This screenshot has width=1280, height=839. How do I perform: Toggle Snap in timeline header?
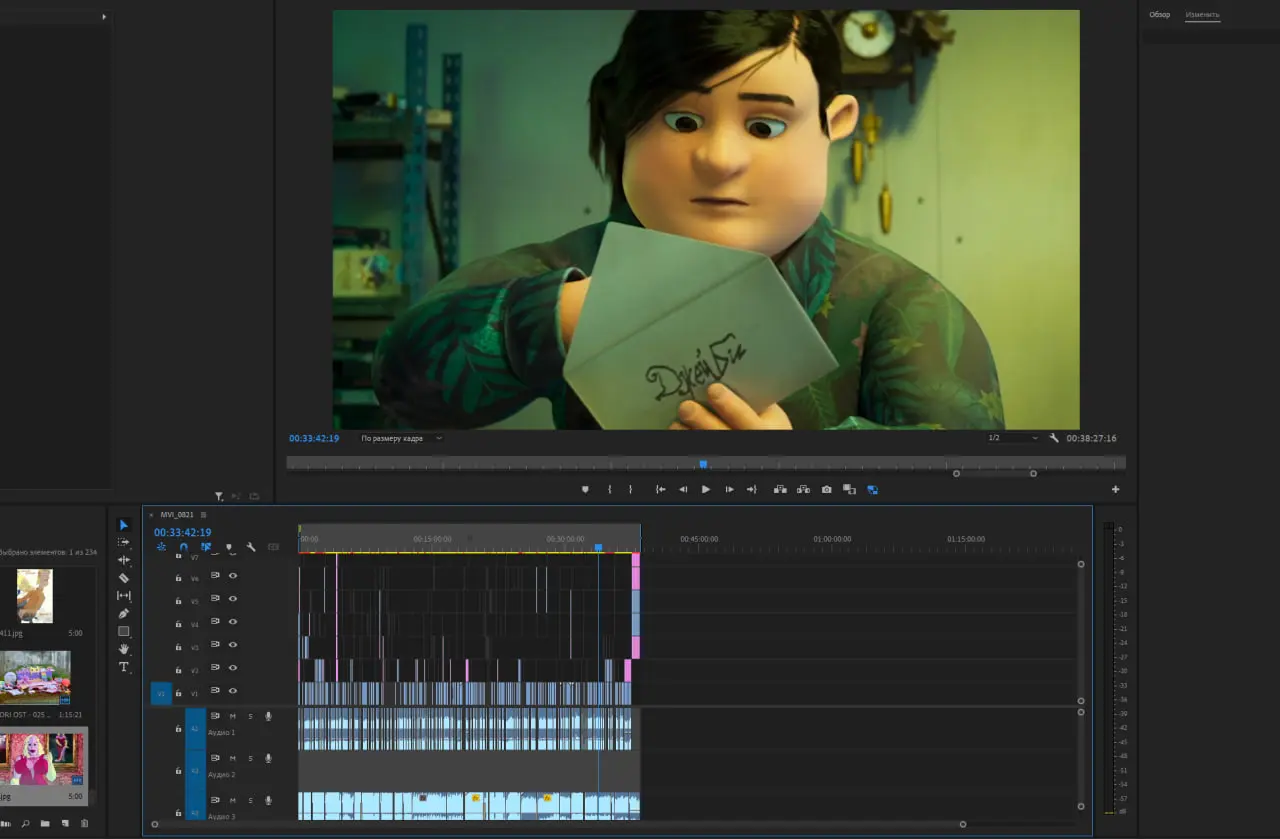pyautogui.click(x=183, y=547)
